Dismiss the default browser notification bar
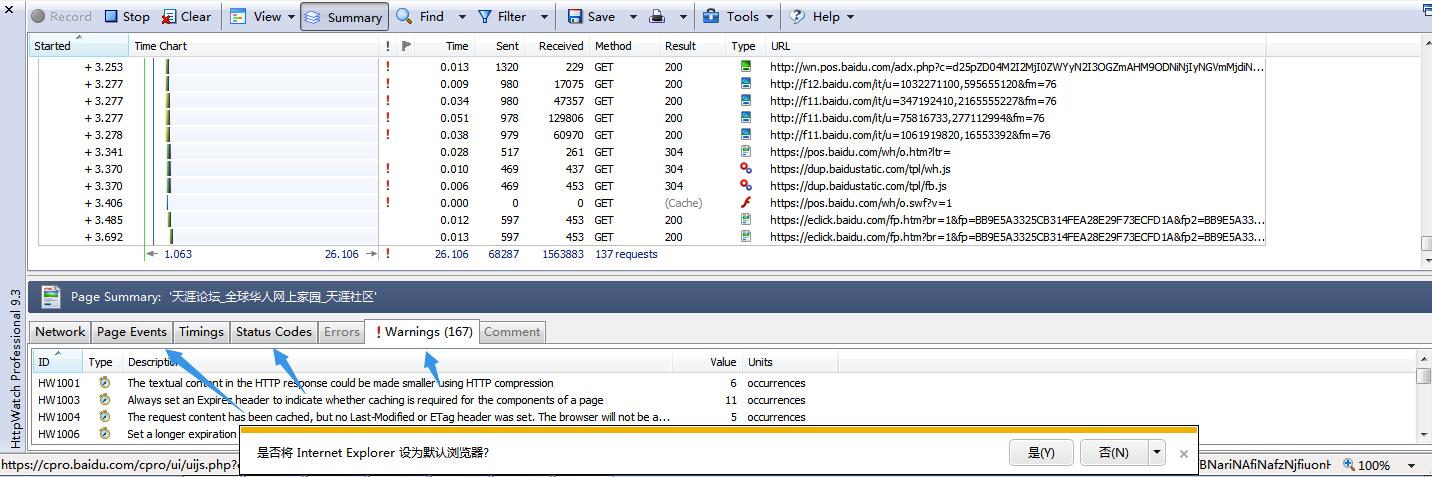The height and width of the screenshot is (477, 1432). pos(1184,453)
